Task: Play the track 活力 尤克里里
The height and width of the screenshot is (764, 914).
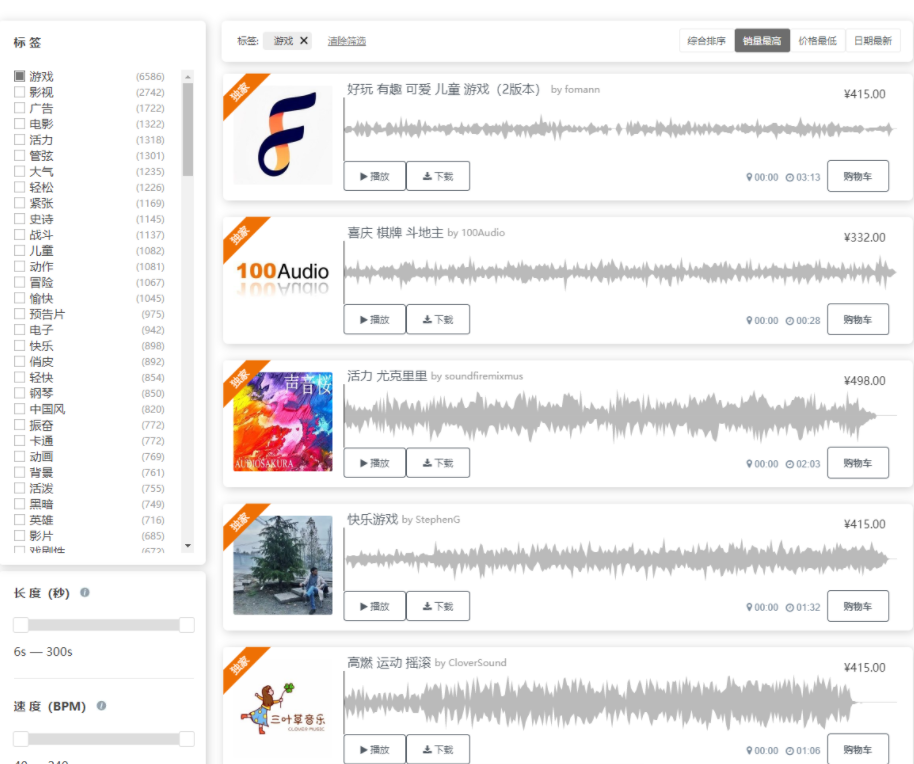Action: point(374,463)
